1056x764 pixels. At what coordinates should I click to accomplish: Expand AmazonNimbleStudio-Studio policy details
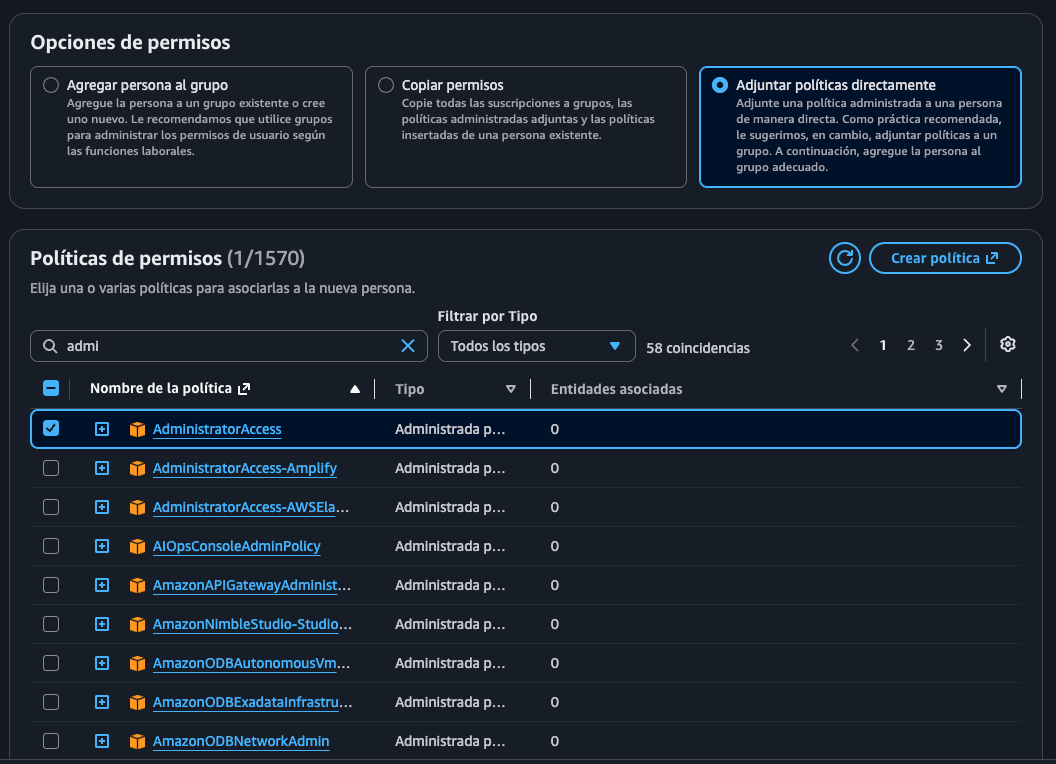(x=102, y=625)
